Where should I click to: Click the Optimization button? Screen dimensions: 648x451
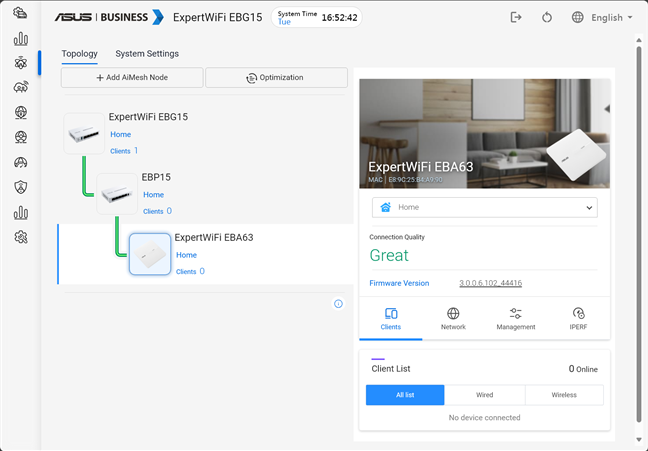click(x=276, y=77)
